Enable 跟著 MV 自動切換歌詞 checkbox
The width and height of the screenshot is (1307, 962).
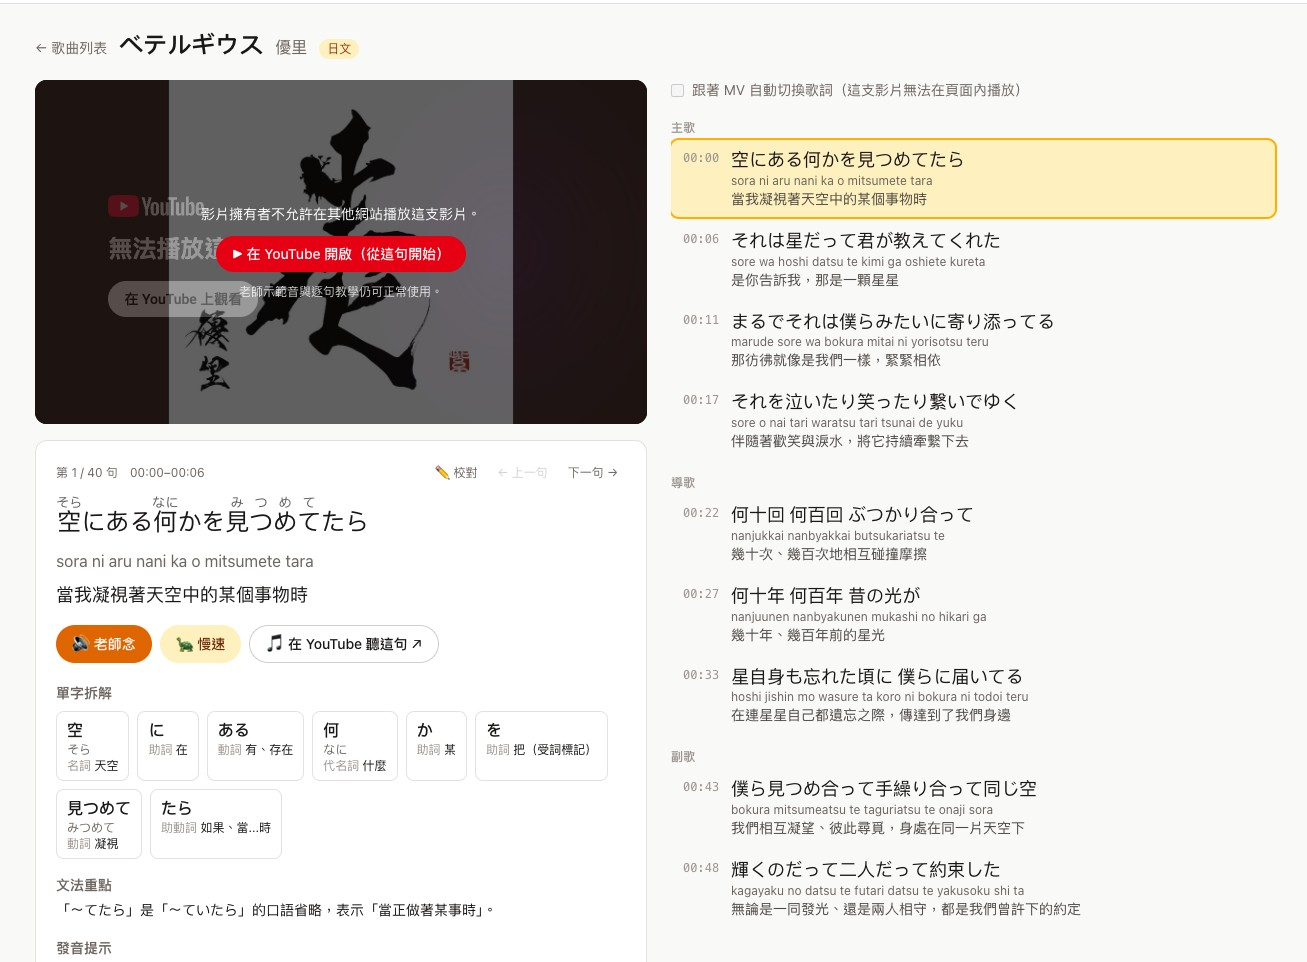coord(678,91)
